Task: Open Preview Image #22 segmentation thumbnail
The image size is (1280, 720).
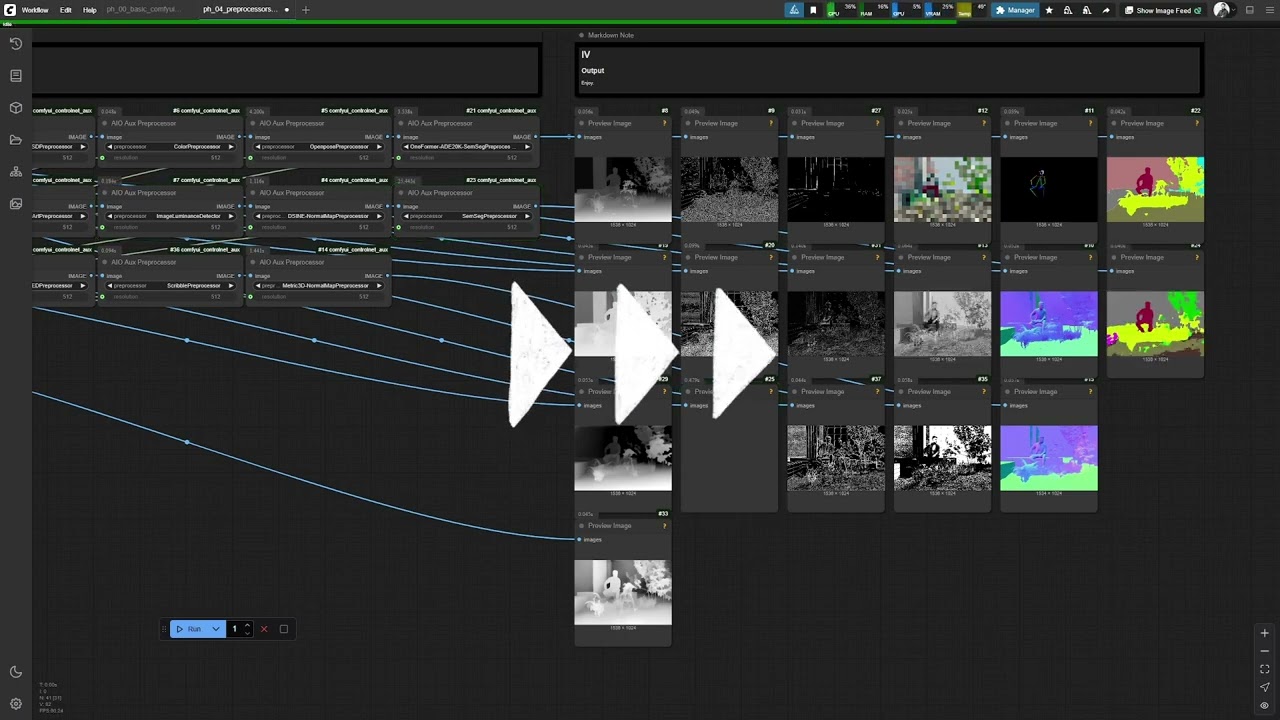Action: (x=1155, y=189)
